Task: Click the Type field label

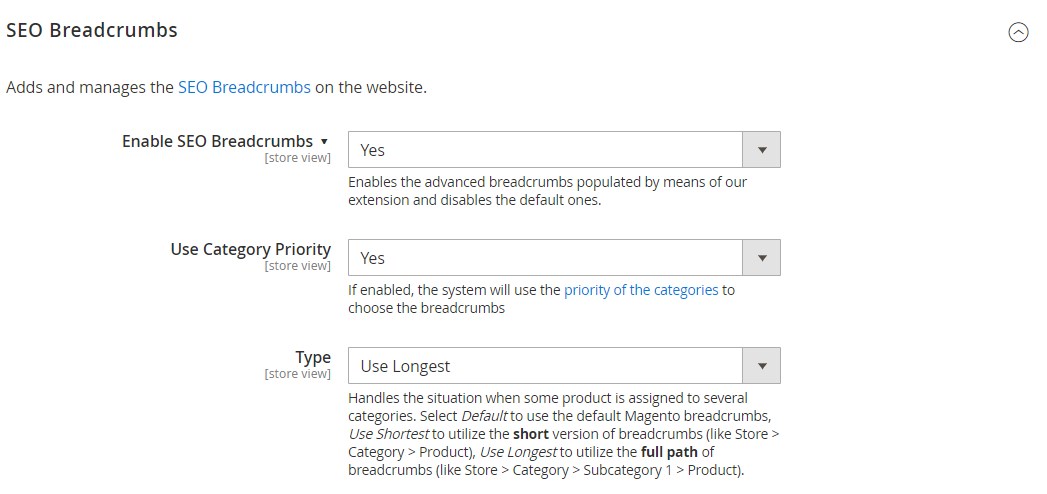Action: pos(312,357)
